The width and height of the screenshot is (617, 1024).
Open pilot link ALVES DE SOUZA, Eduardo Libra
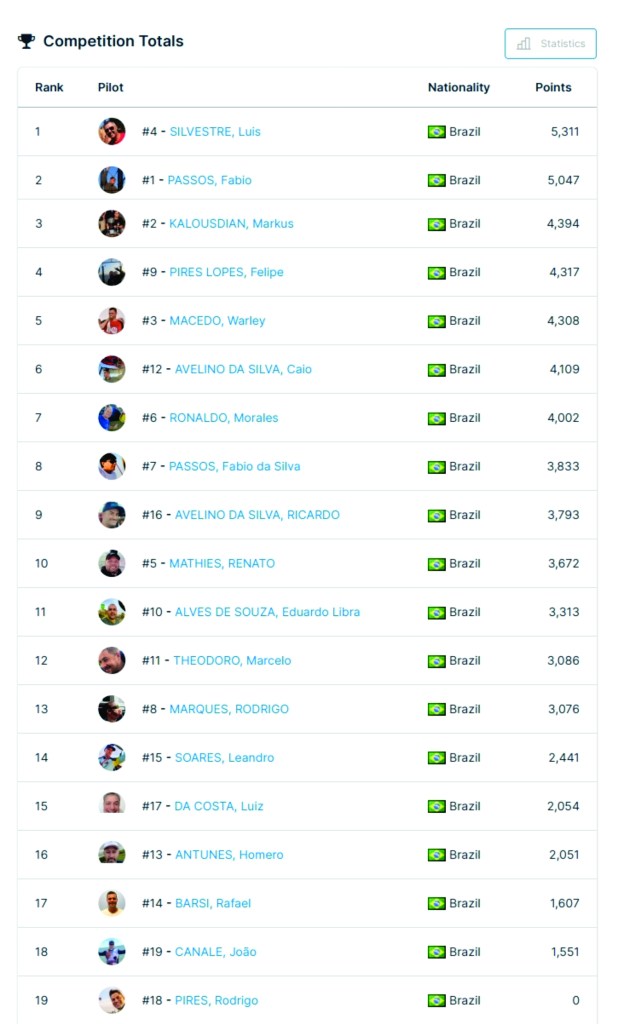(x=267, y=612)
